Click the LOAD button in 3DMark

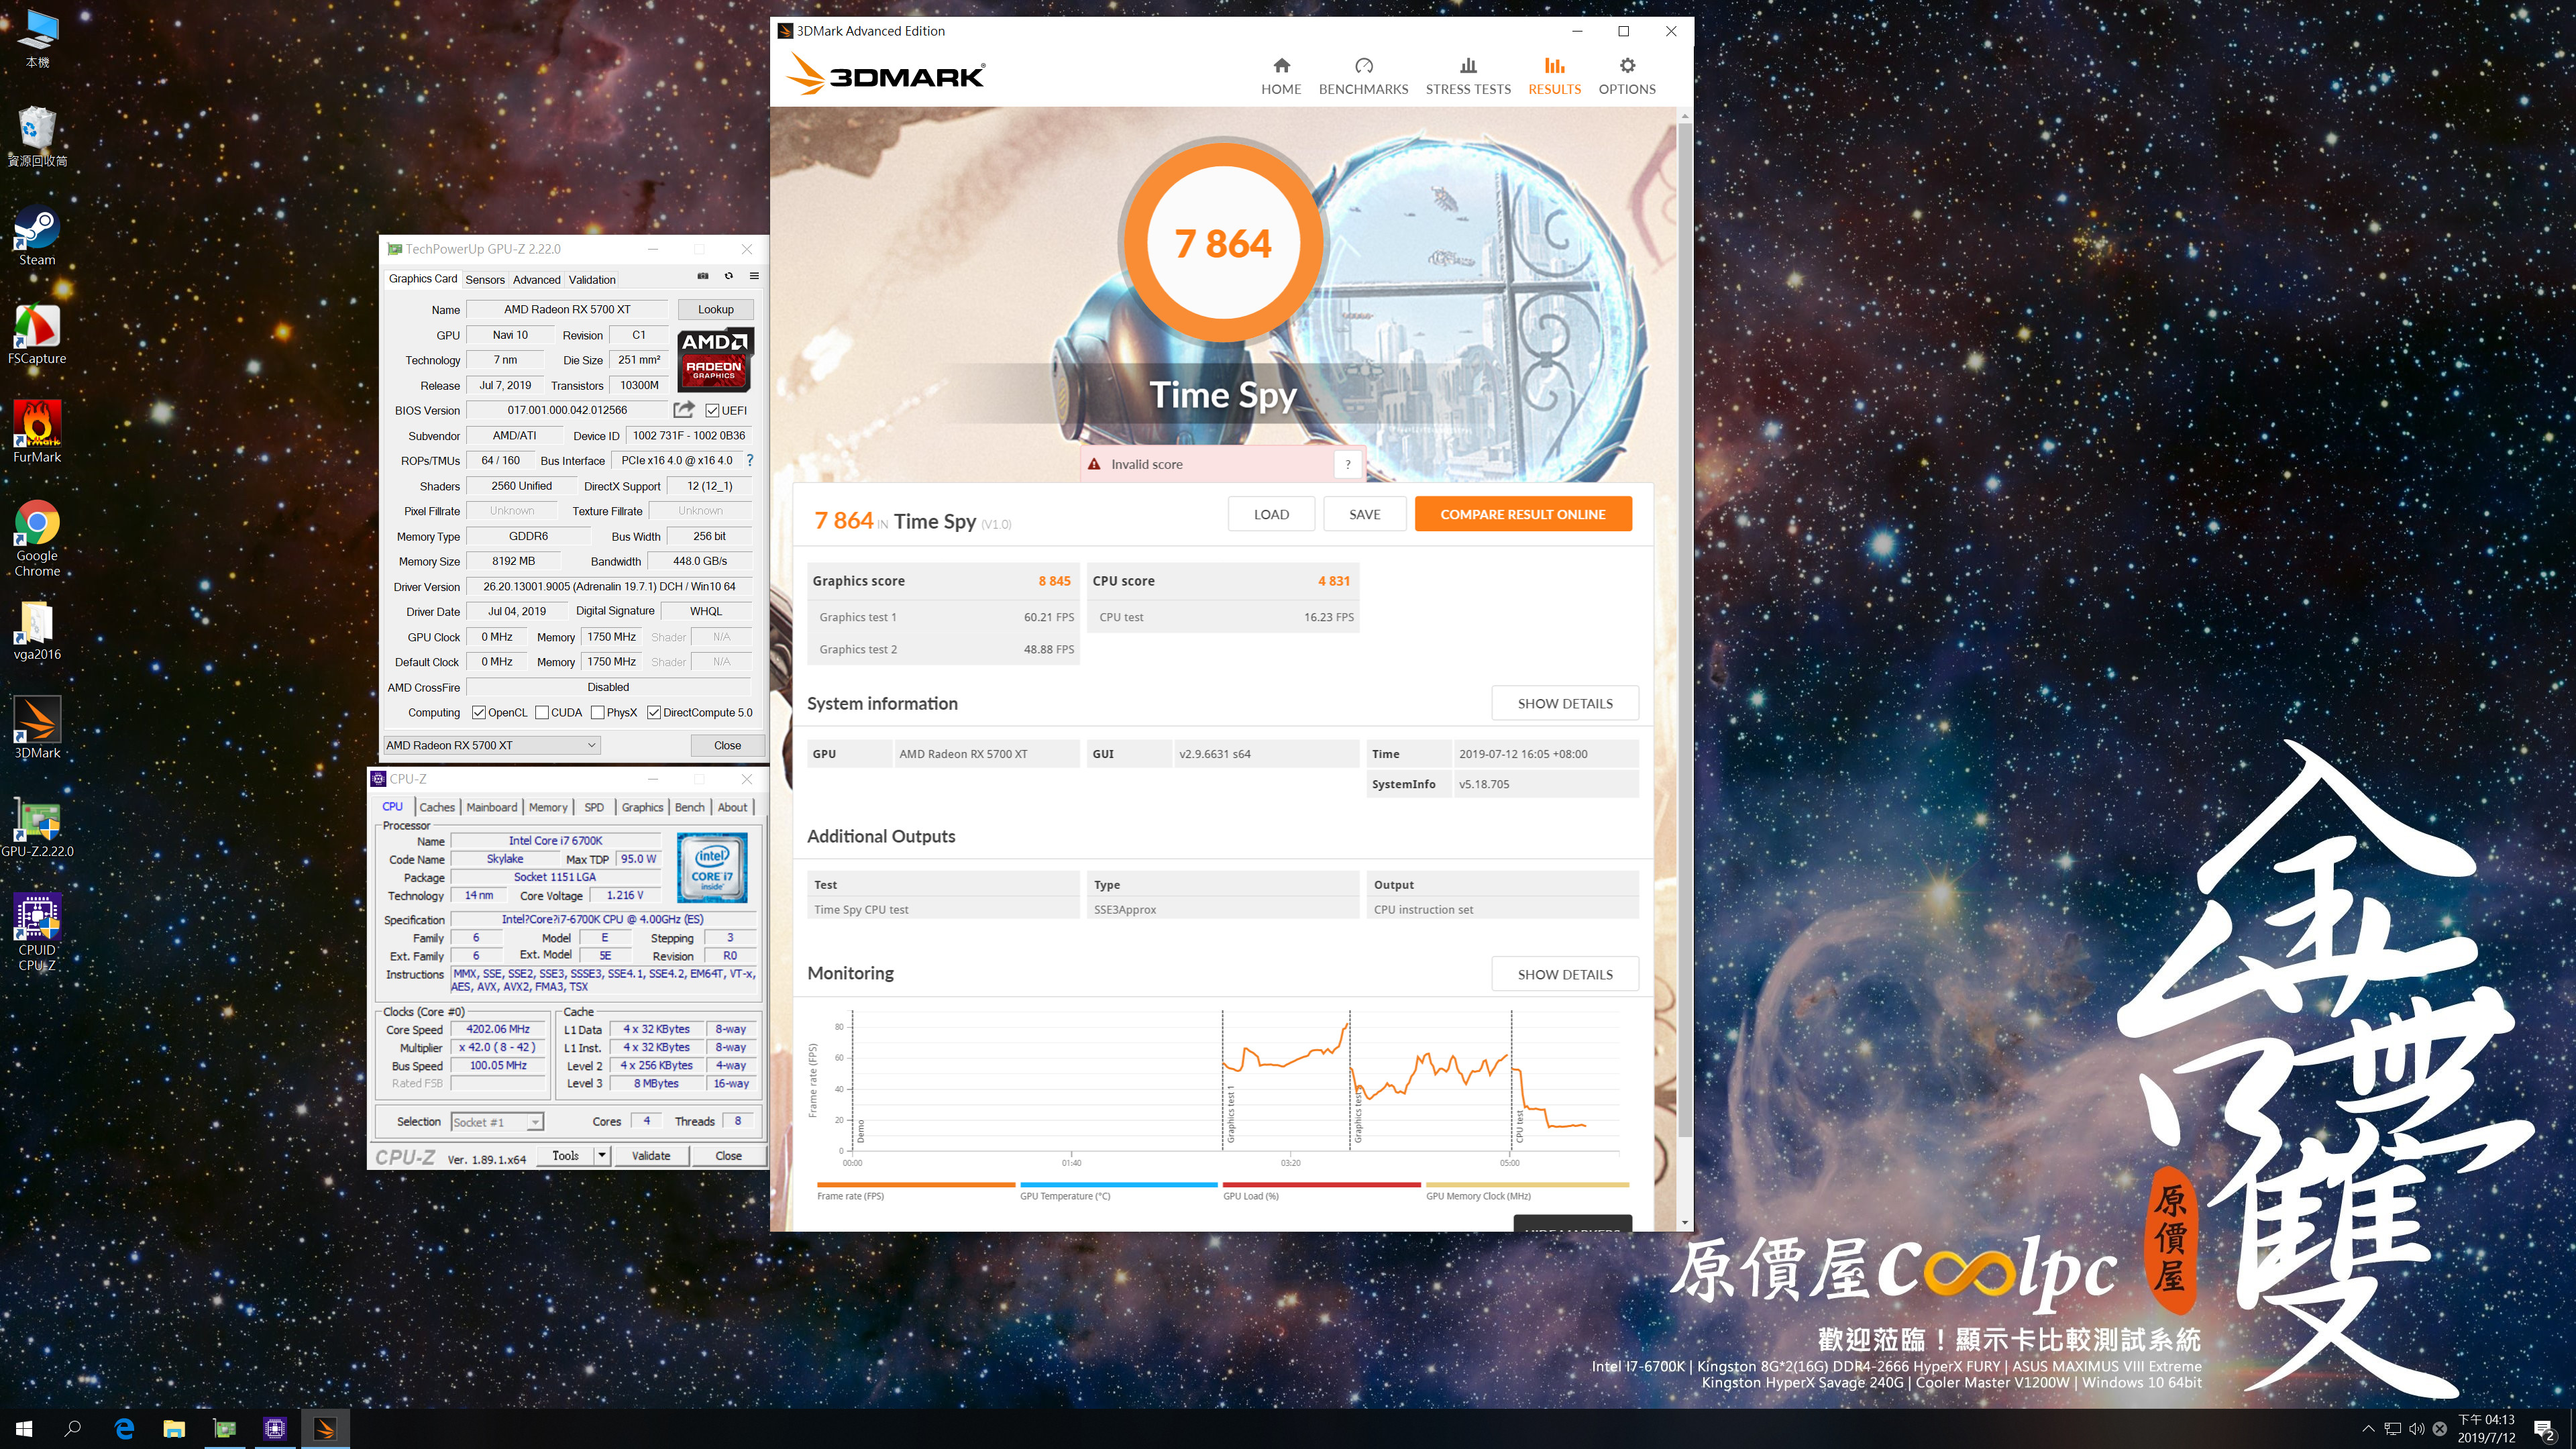(x=1271, y=514)
